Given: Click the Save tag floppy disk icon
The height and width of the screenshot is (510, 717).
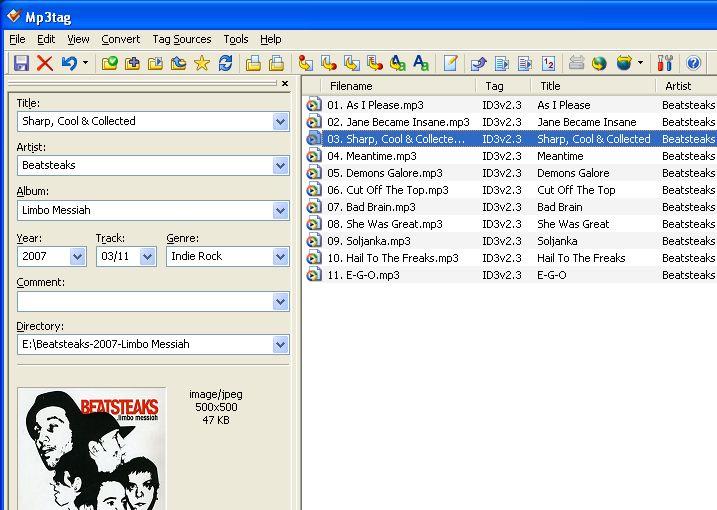Looking at the screenshot, I should pos(21,63).
